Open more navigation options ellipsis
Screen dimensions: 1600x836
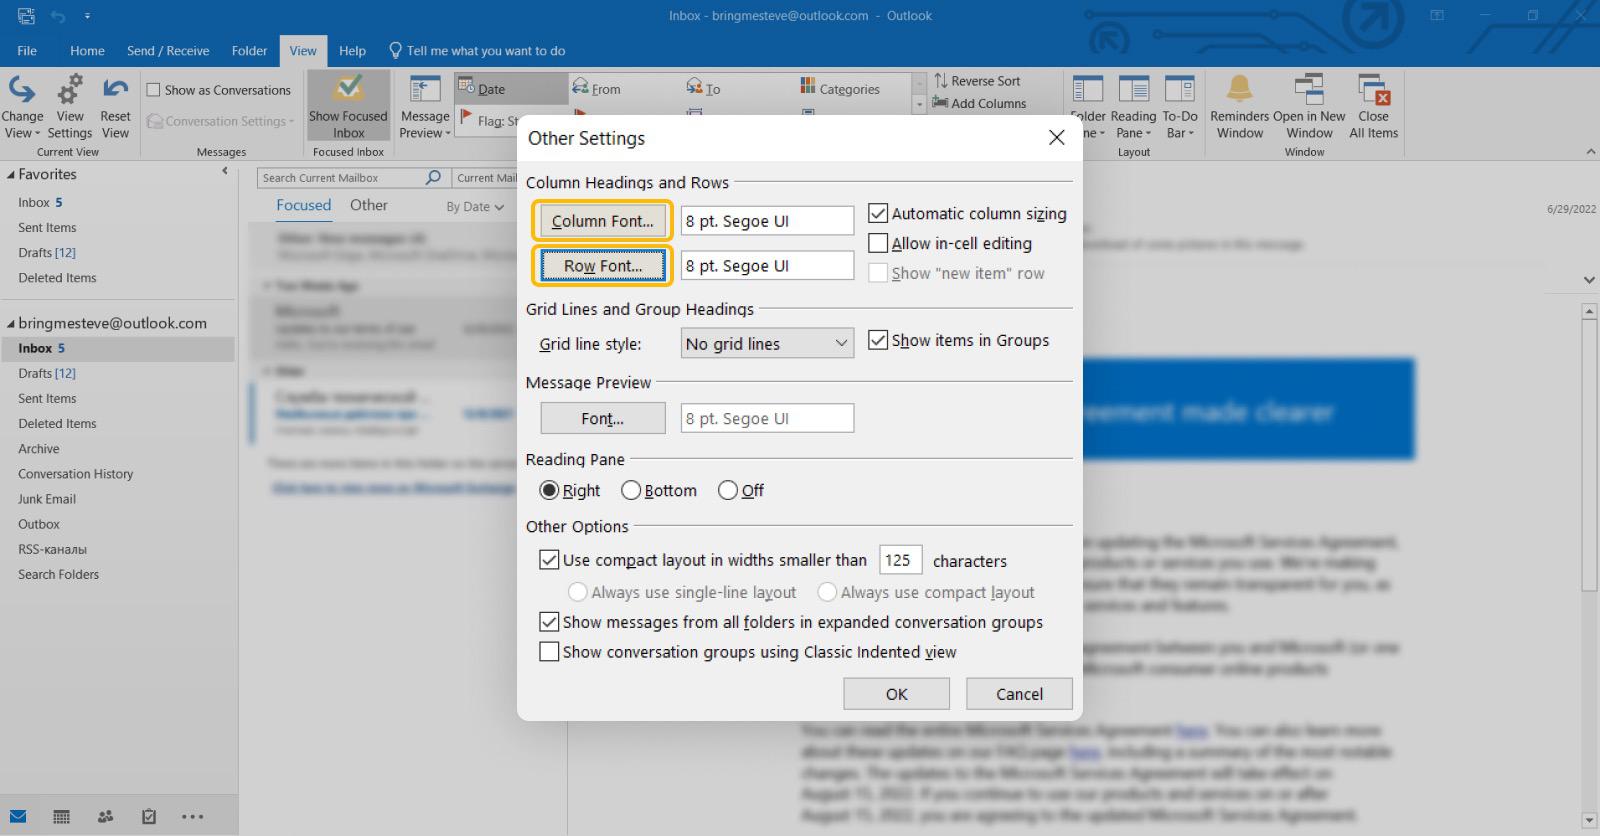pos(193,817)
